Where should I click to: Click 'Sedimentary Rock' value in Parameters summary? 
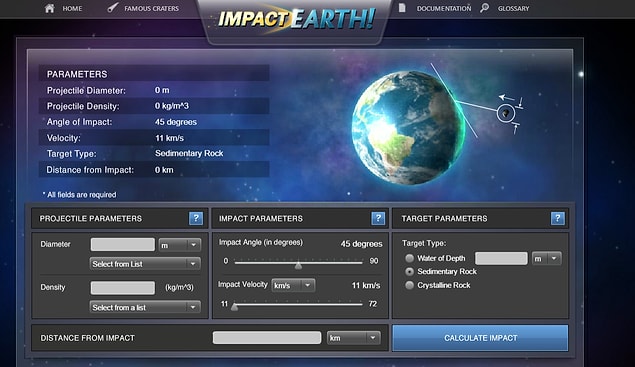click(x=189, y=154)
